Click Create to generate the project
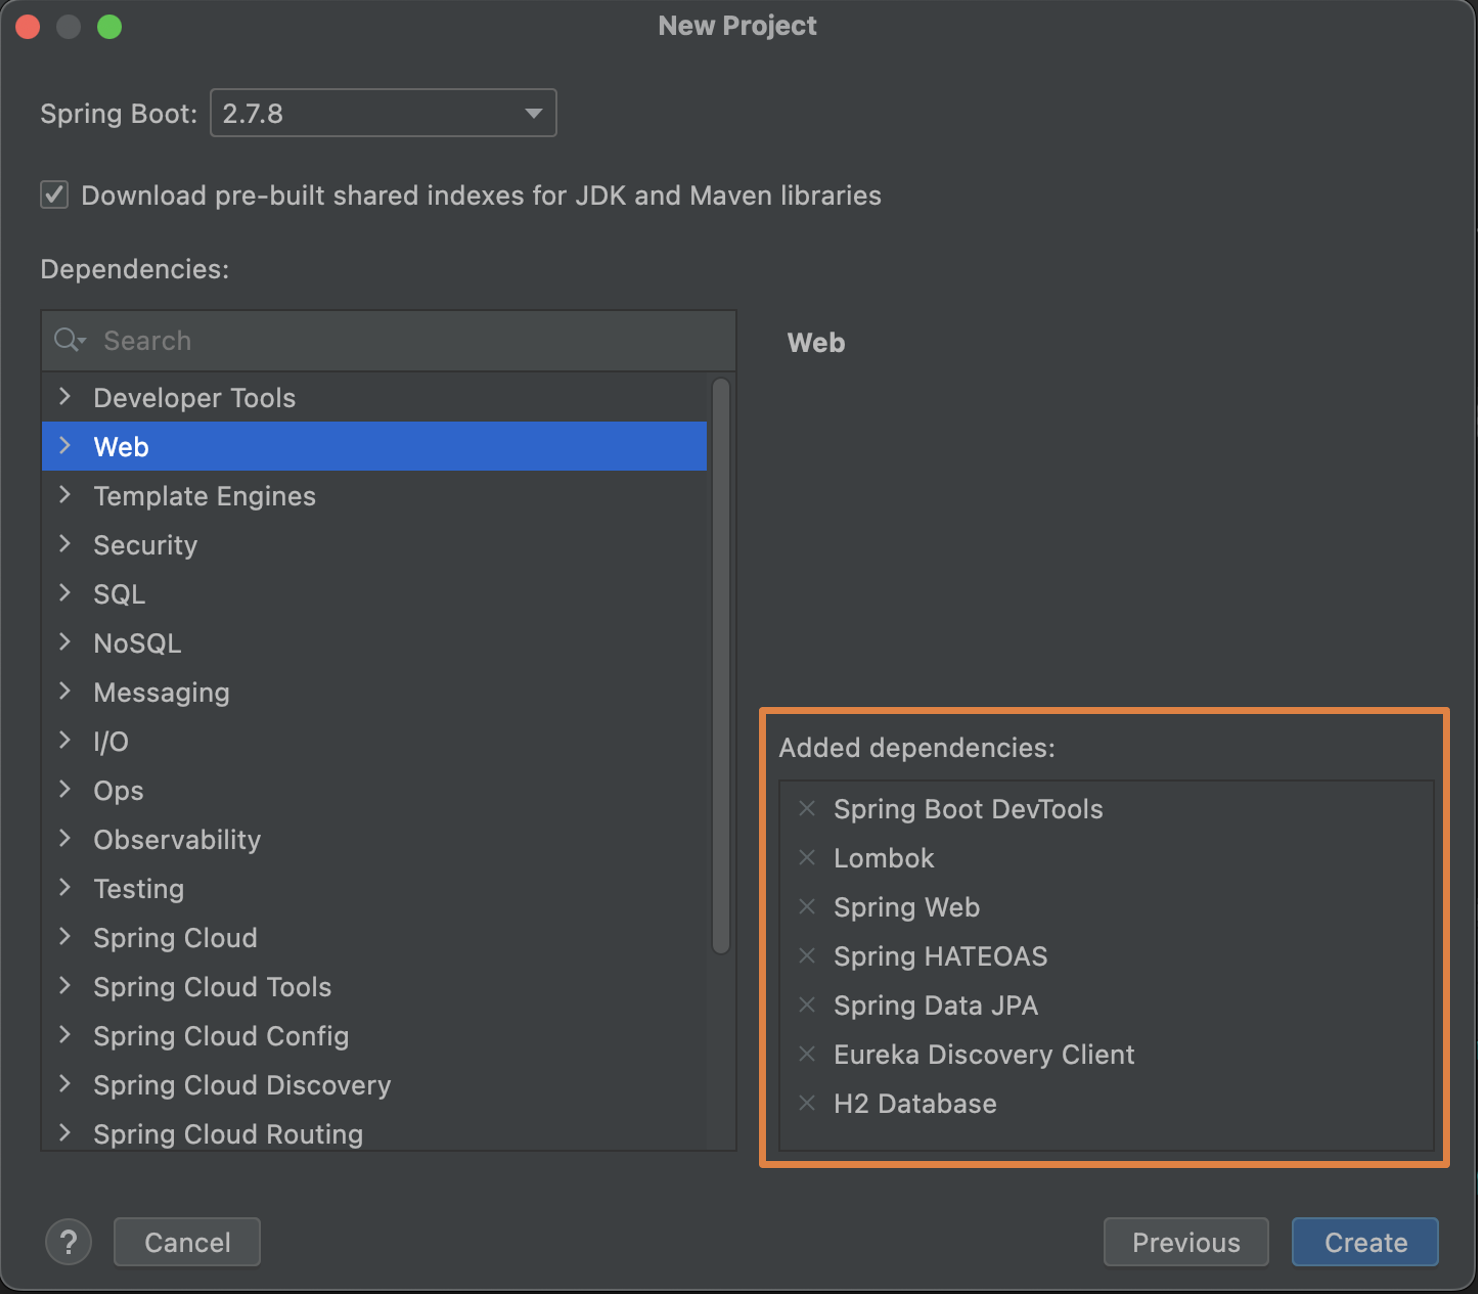1478x1294 pixels. (1365, 1242)
